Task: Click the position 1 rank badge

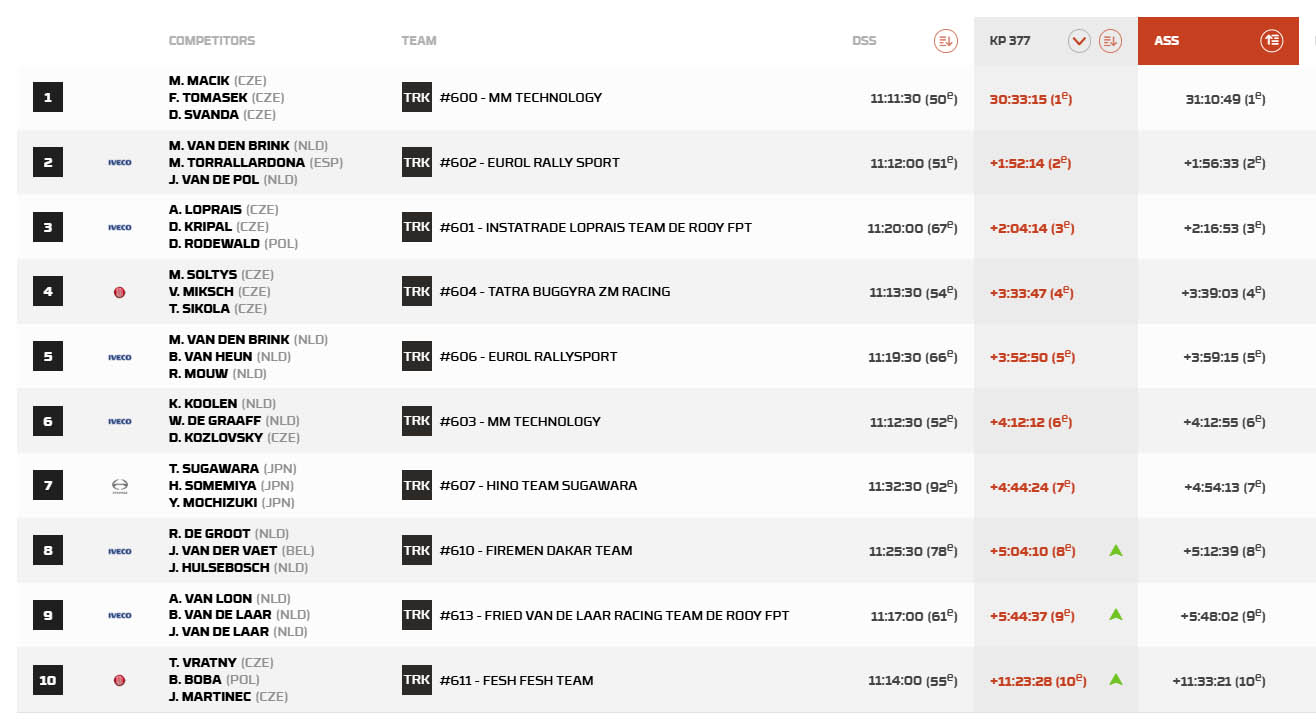Action: pyautogui.click(x=48, y=98)
